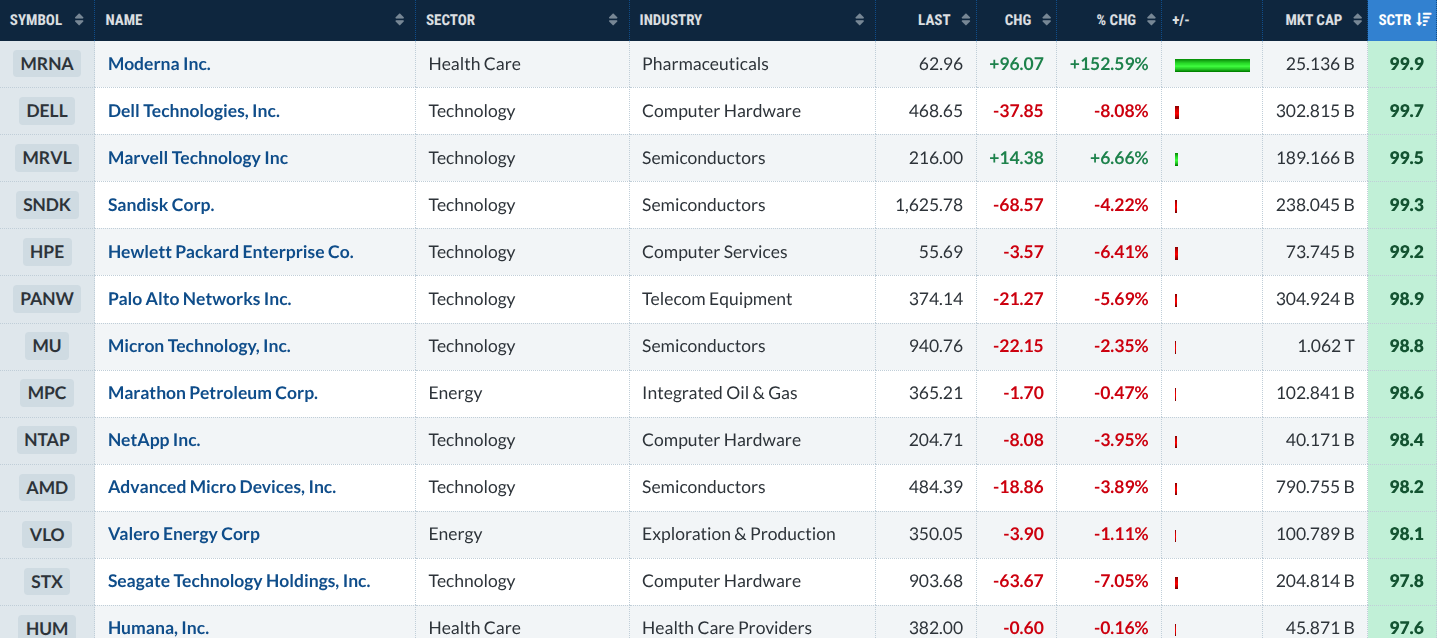Select the +/- column header

click(x=1211, y=20)
